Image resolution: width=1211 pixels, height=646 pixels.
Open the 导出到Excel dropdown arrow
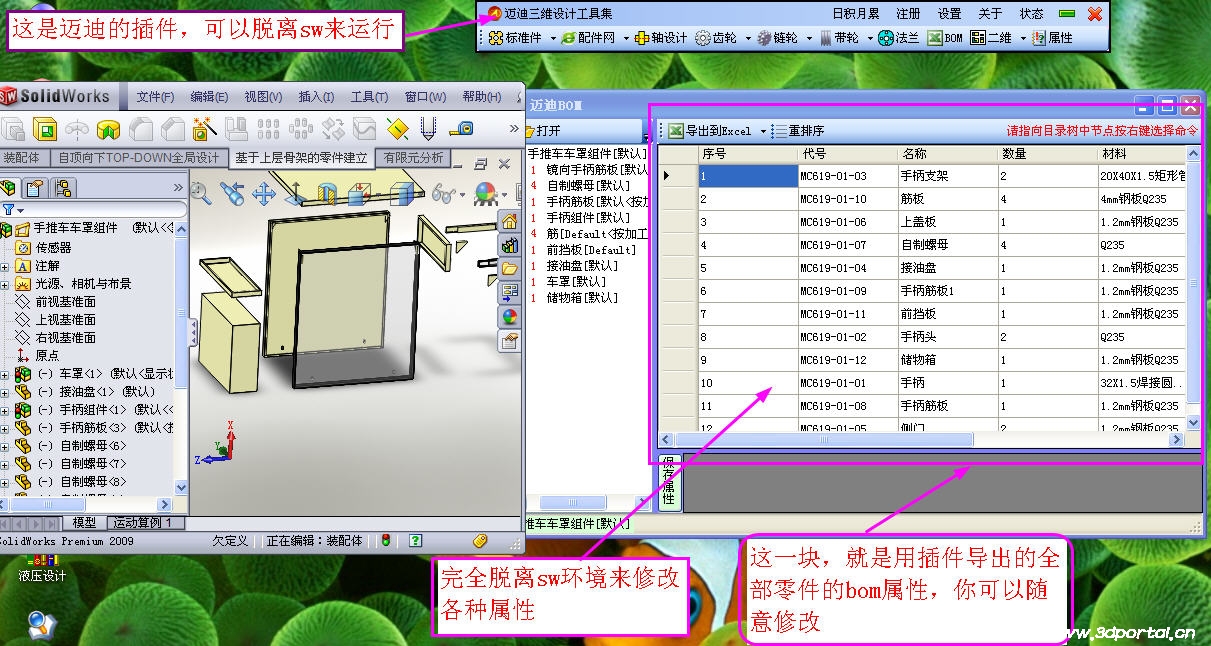[763, 131]
